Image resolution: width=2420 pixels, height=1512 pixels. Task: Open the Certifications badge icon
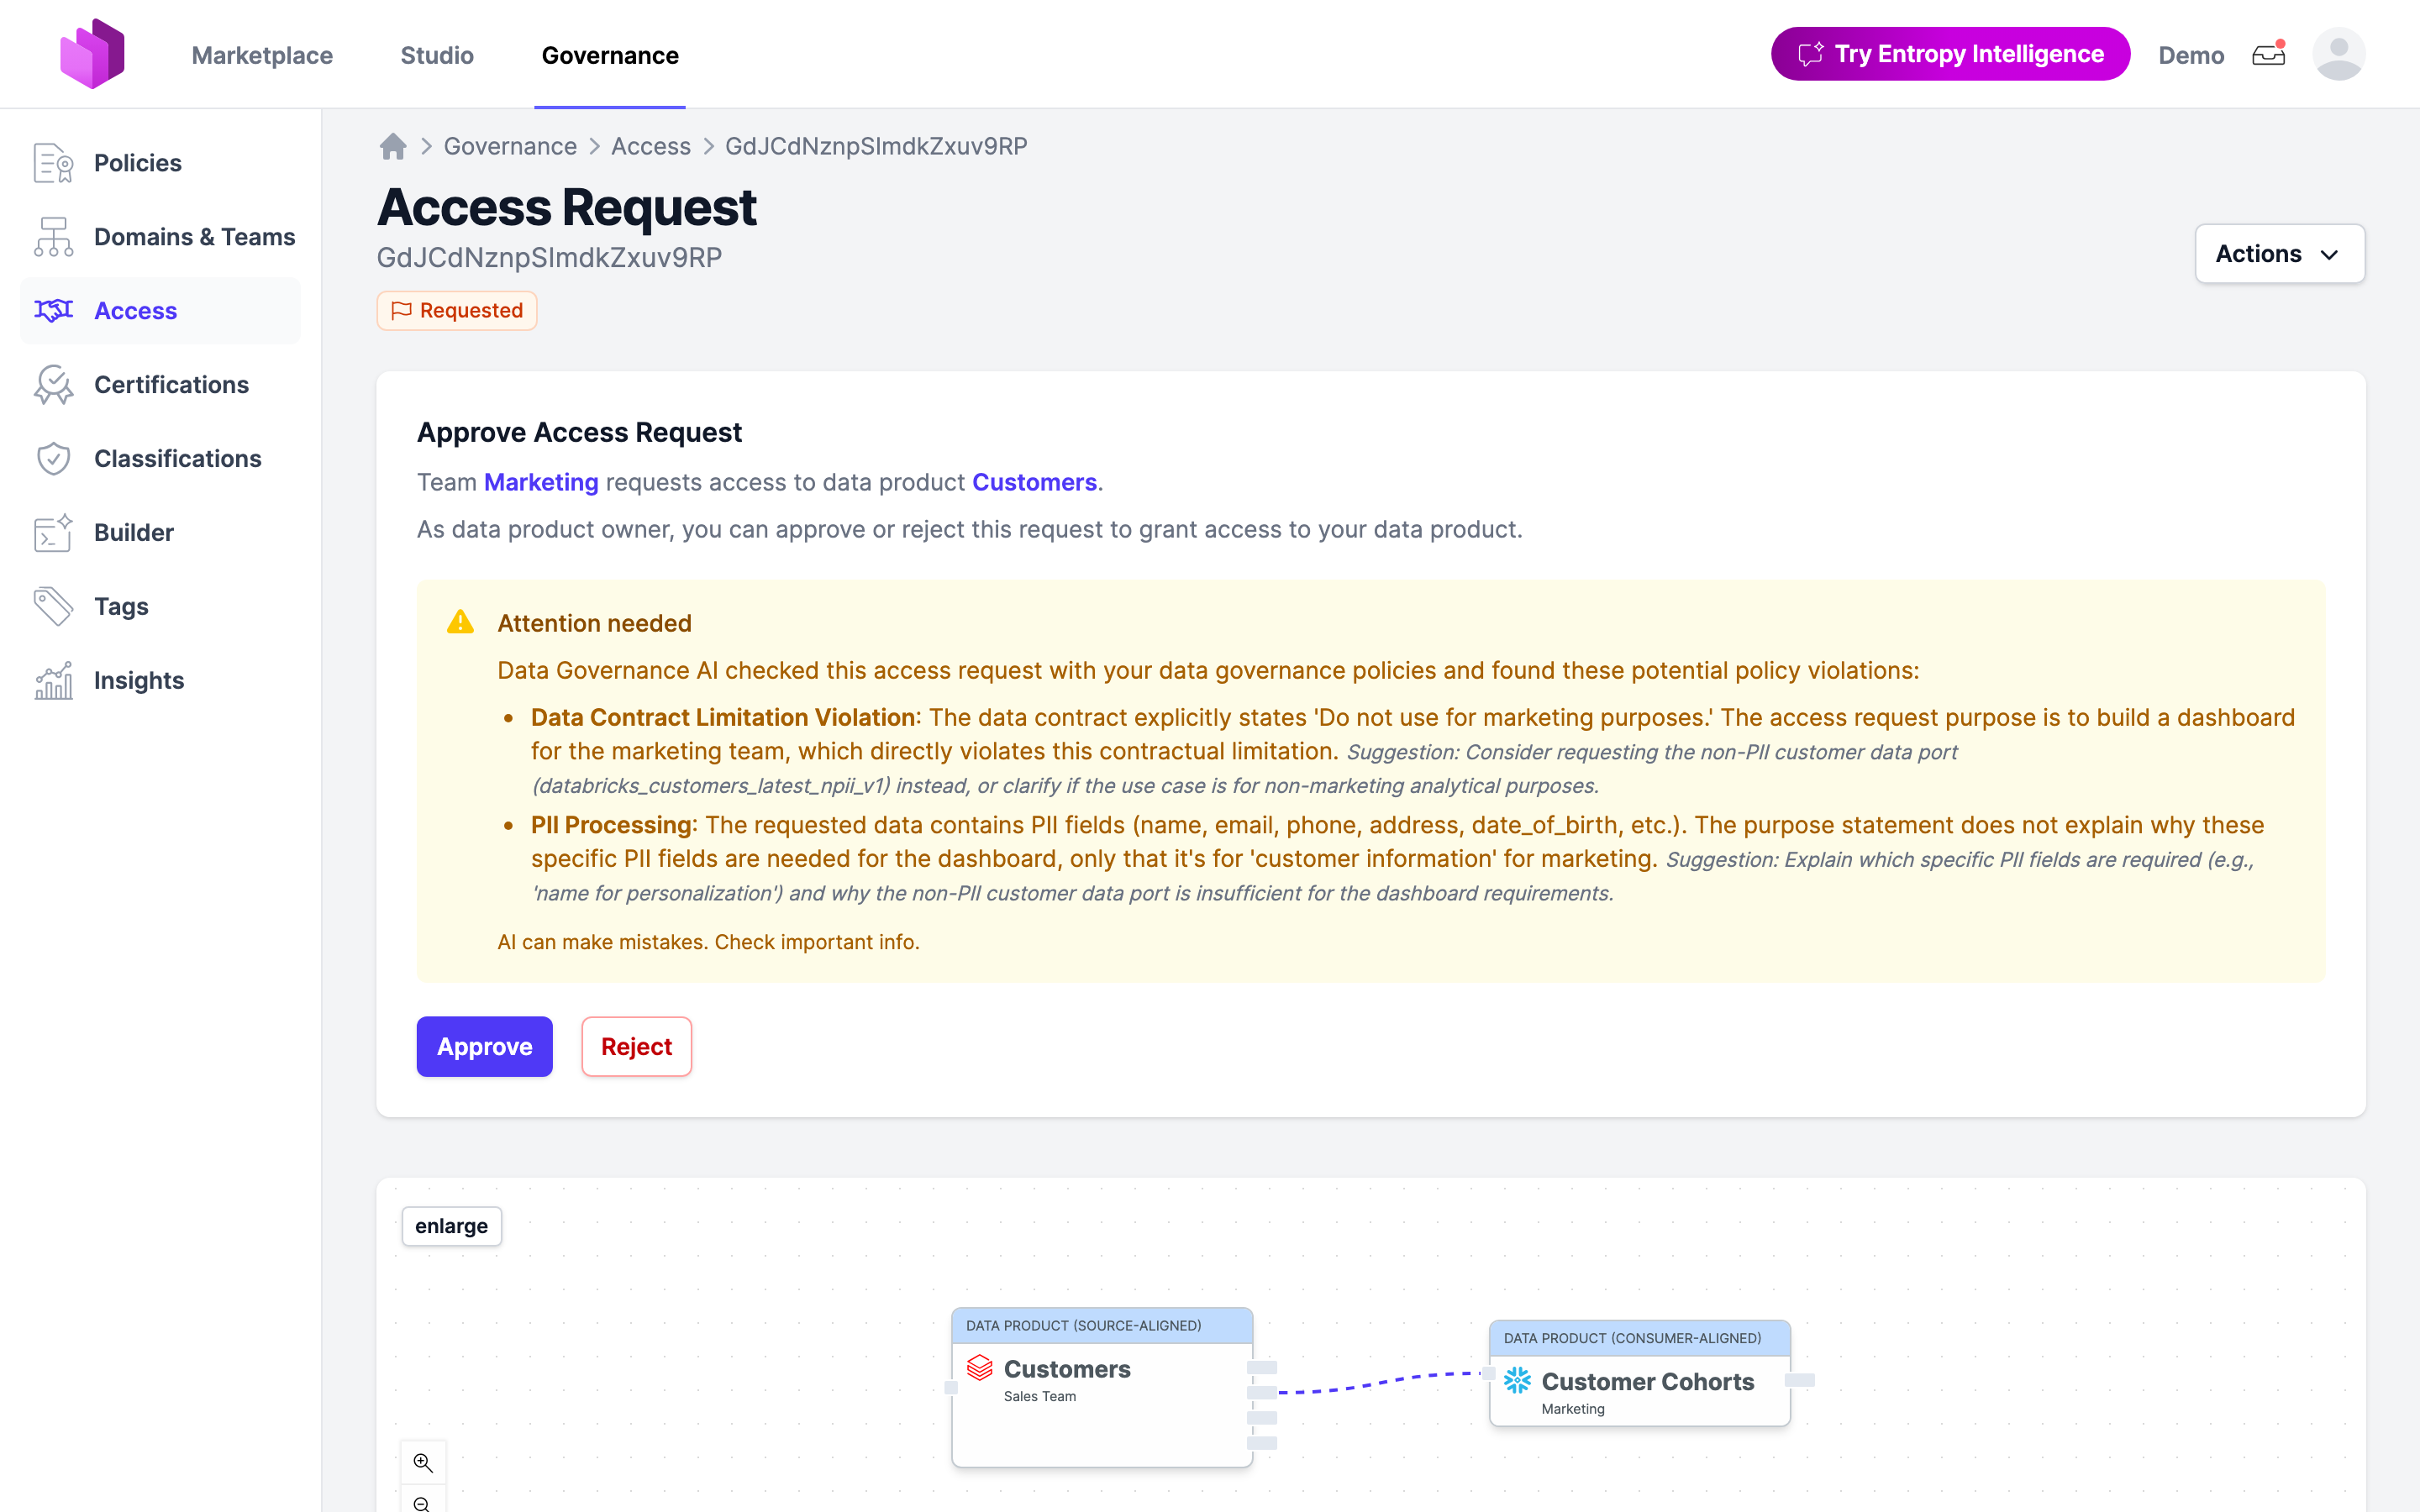click(53, 385)
